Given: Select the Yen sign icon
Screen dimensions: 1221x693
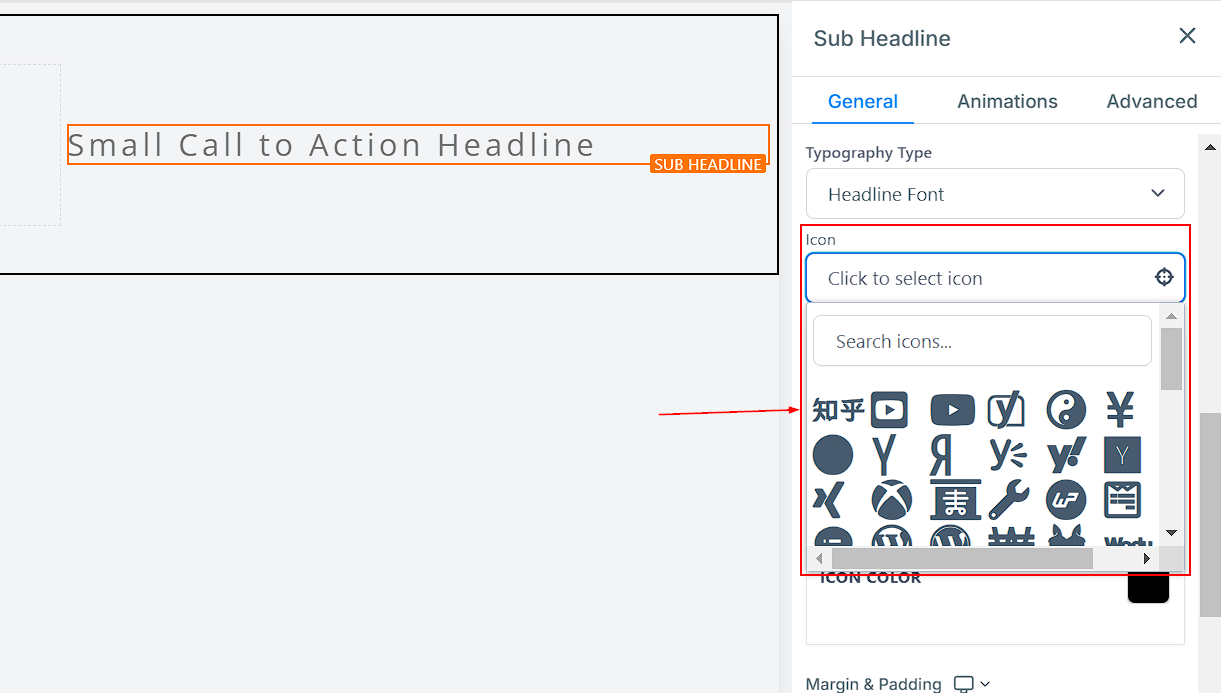Looking at the screenshot, I should tap(1120, 409).
